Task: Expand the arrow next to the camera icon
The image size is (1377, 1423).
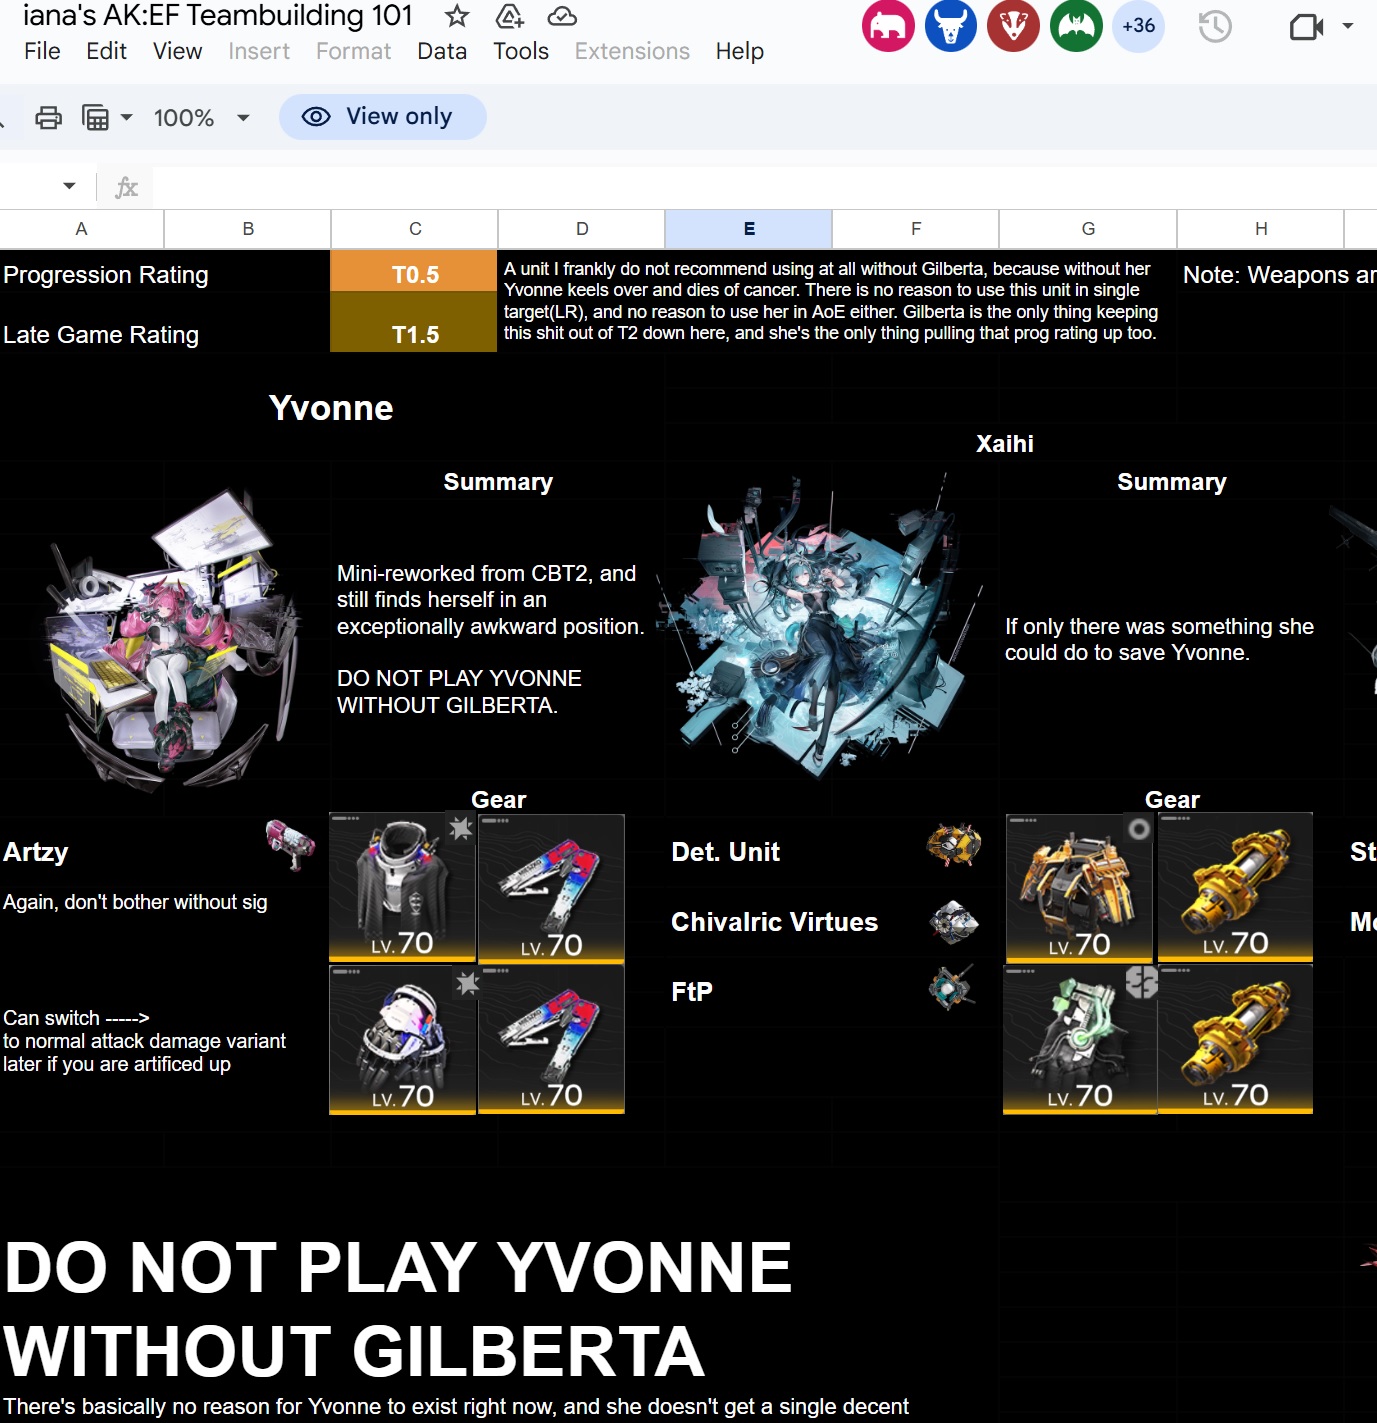Action: 1348,26
